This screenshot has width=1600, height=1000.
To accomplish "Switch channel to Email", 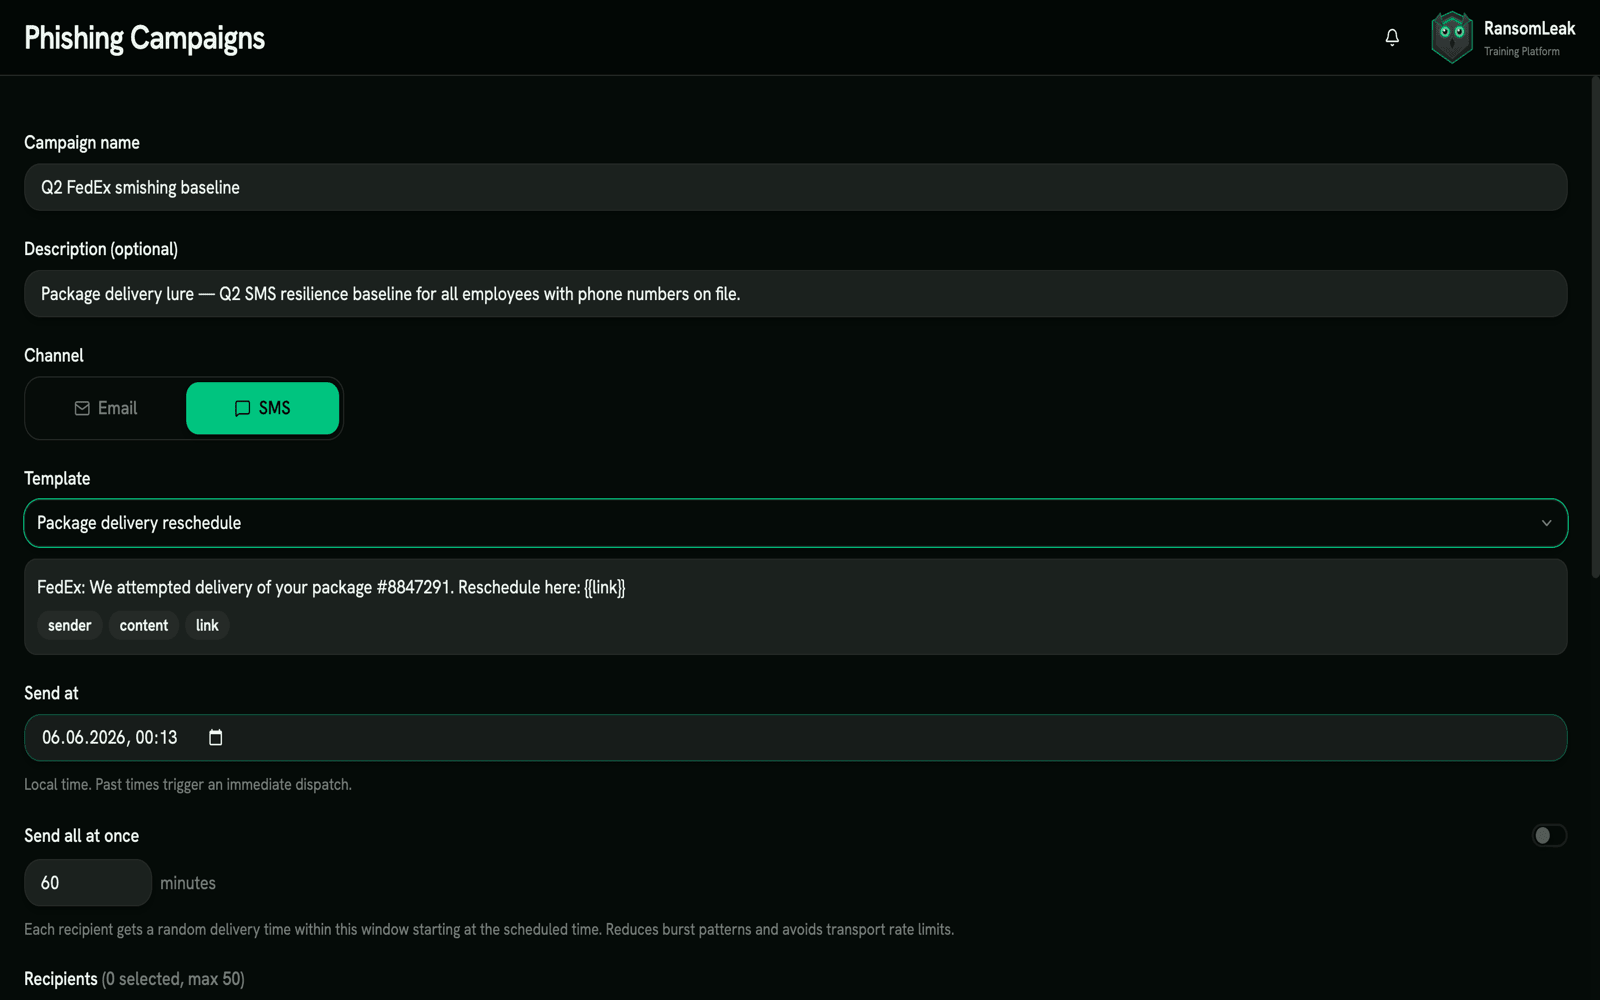I will 106,408.
